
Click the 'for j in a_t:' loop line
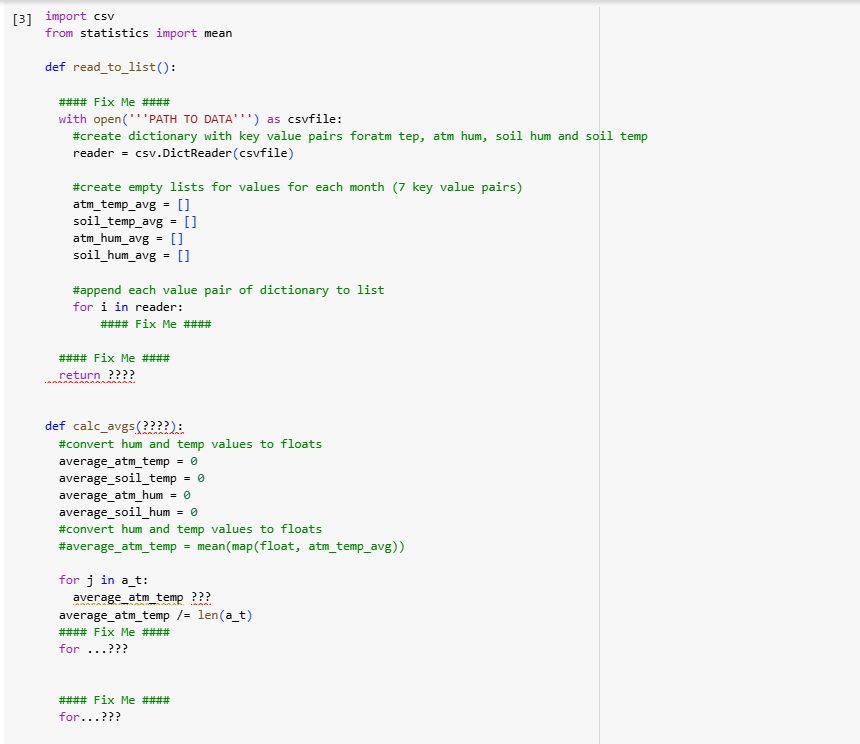point(99,579)
